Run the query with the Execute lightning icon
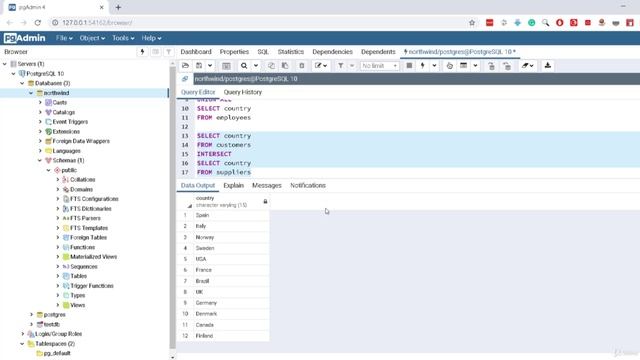 tap(422, 66)
